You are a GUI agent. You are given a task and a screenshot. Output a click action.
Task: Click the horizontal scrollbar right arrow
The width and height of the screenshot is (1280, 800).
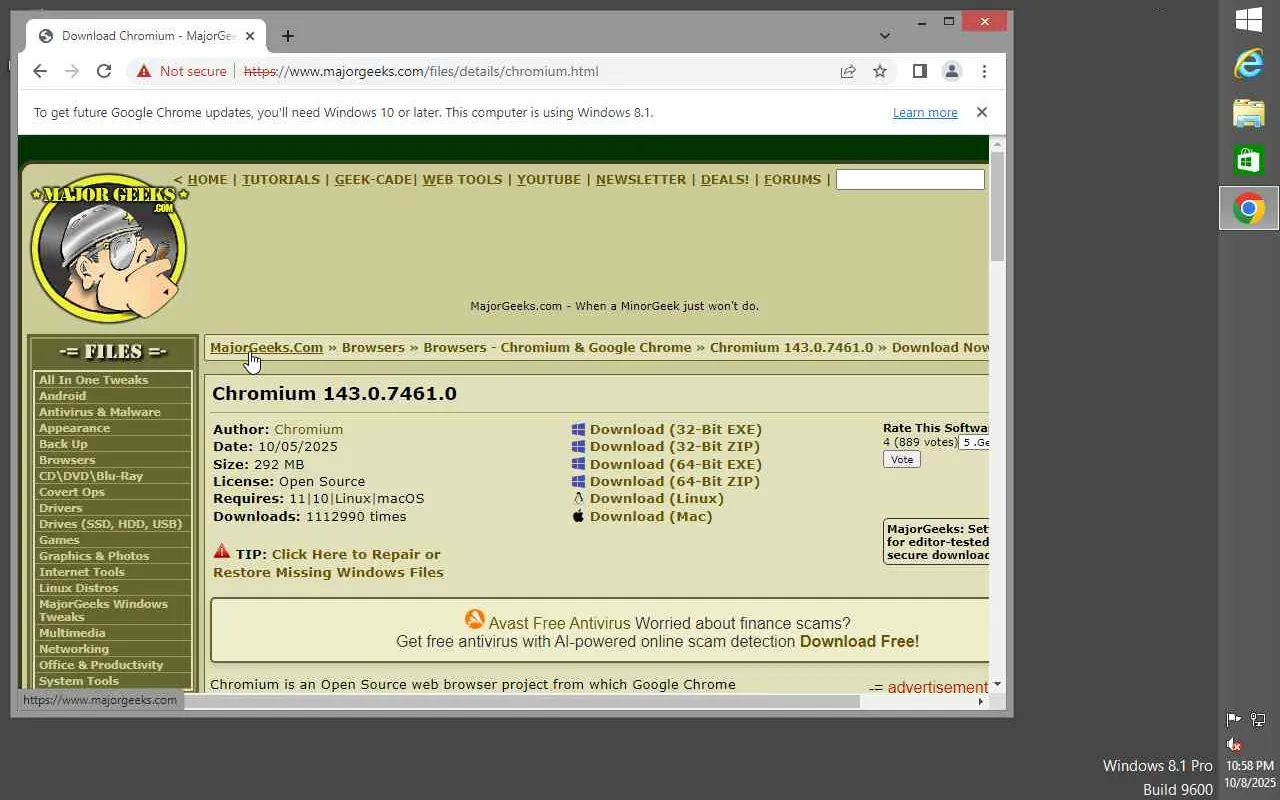(980, 701)
